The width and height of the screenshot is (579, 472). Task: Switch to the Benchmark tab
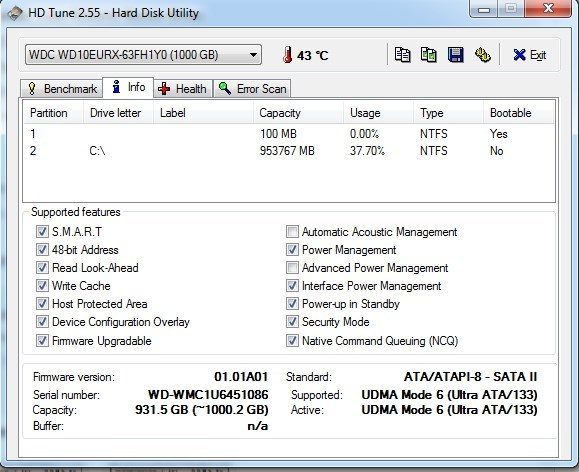pos(62,89)
